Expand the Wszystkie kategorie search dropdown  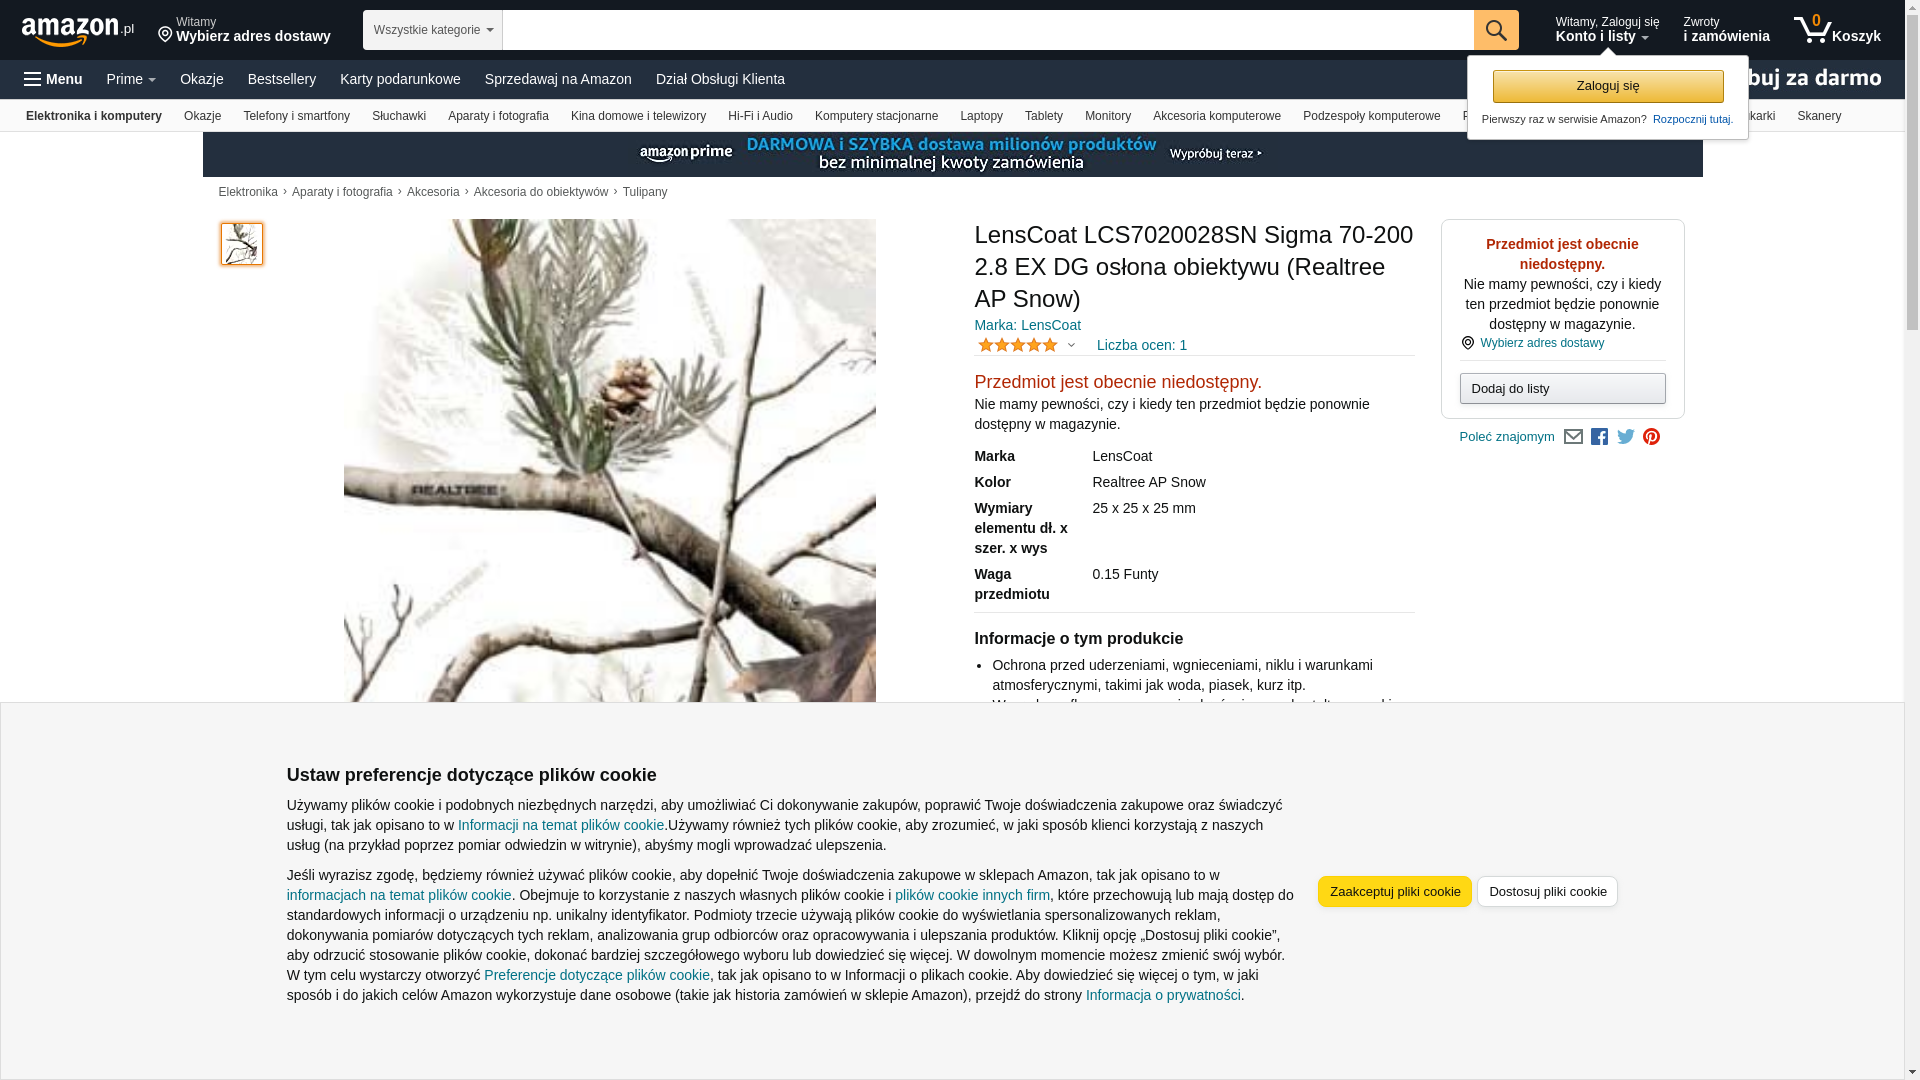click(433, 30)
